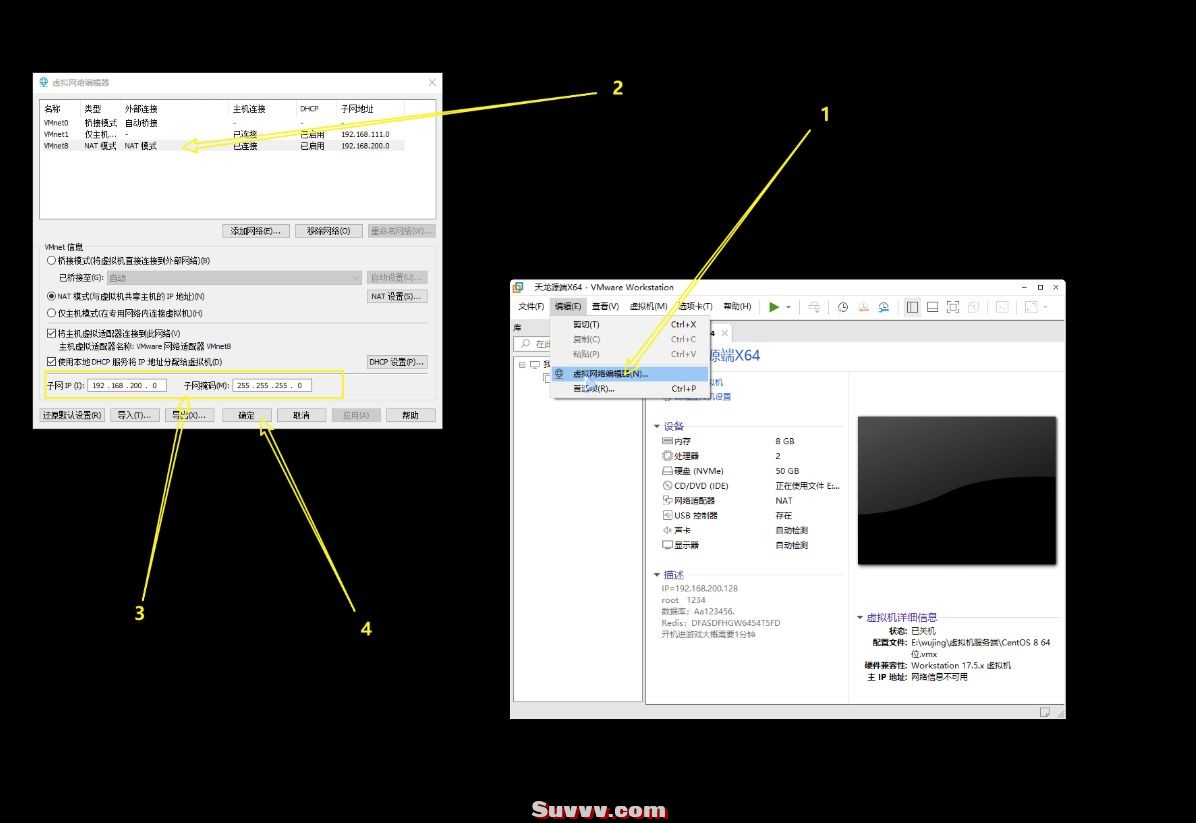Click the CD/DVD (IDE) device icon
The image size is (1196, 823).
[x=667, y=485]
